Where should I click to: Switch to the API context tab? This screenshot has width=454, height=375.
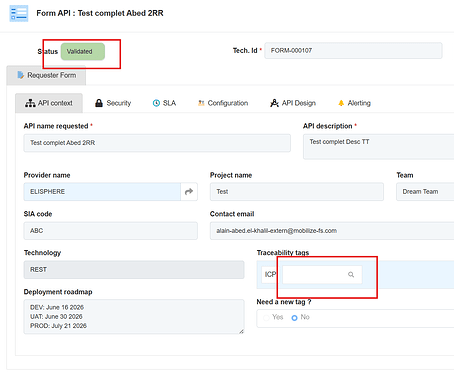pyautogui.click(x=49, y=103)
